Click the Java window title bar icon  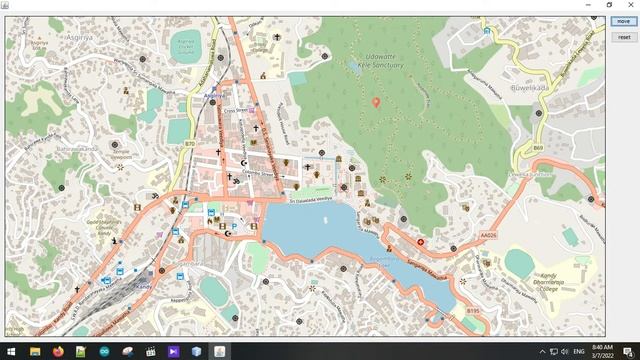point(5,5)
